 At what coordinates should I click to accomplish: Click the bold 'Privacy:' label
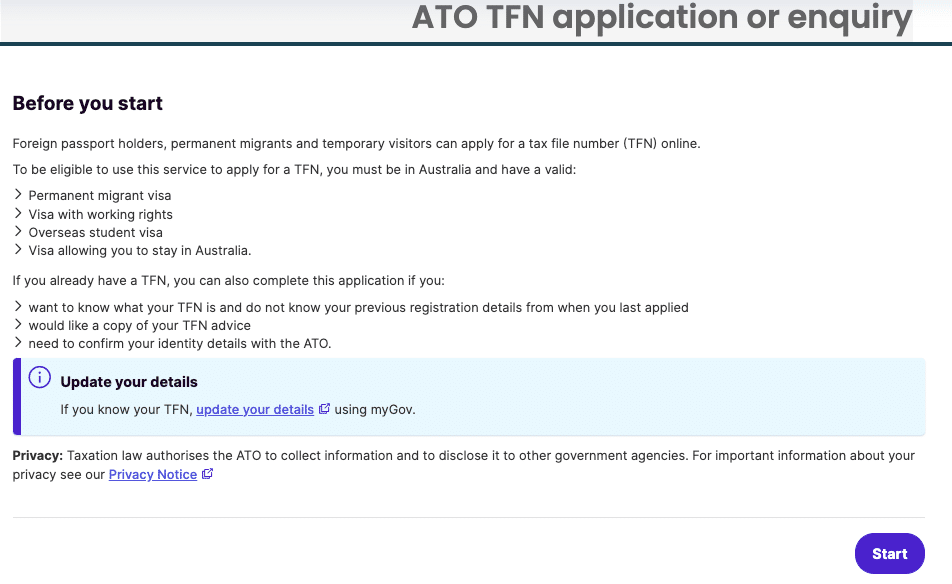tap(37, 455)
